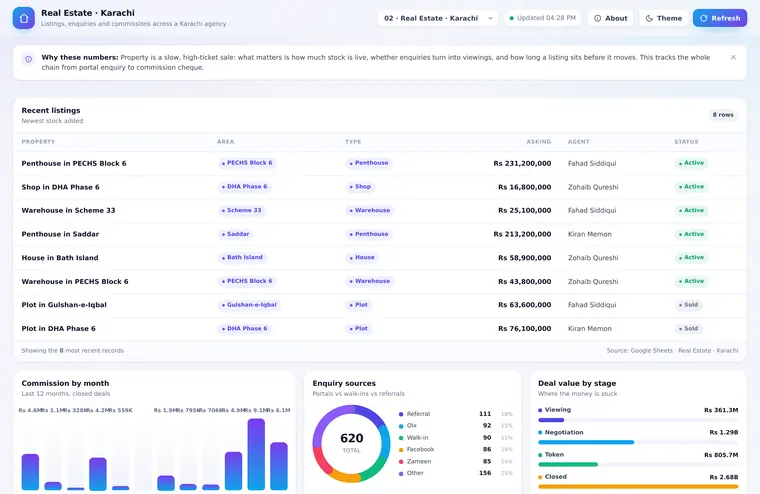Click the Viewing stage progress bar
The image size is (760, 494).
point(638,420)
